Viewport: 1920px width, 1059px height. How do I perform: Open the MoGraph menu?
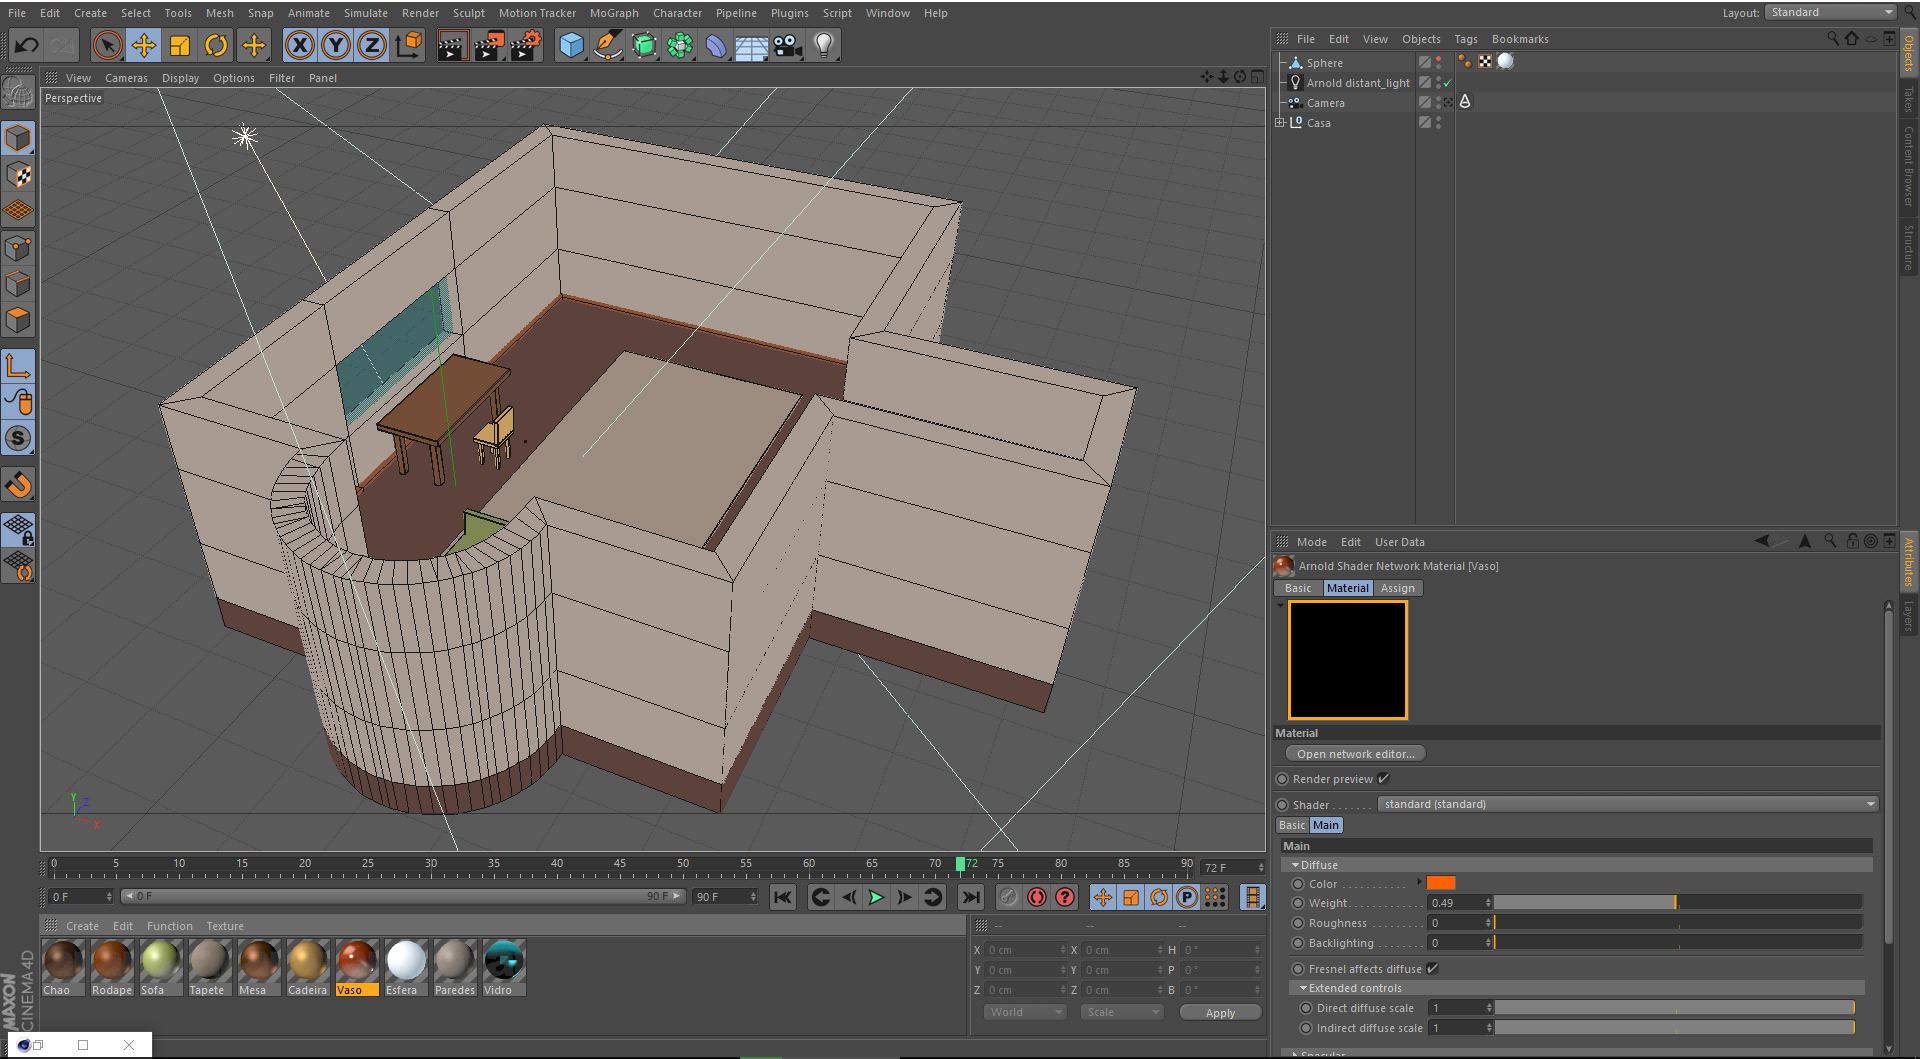[614, 13]
